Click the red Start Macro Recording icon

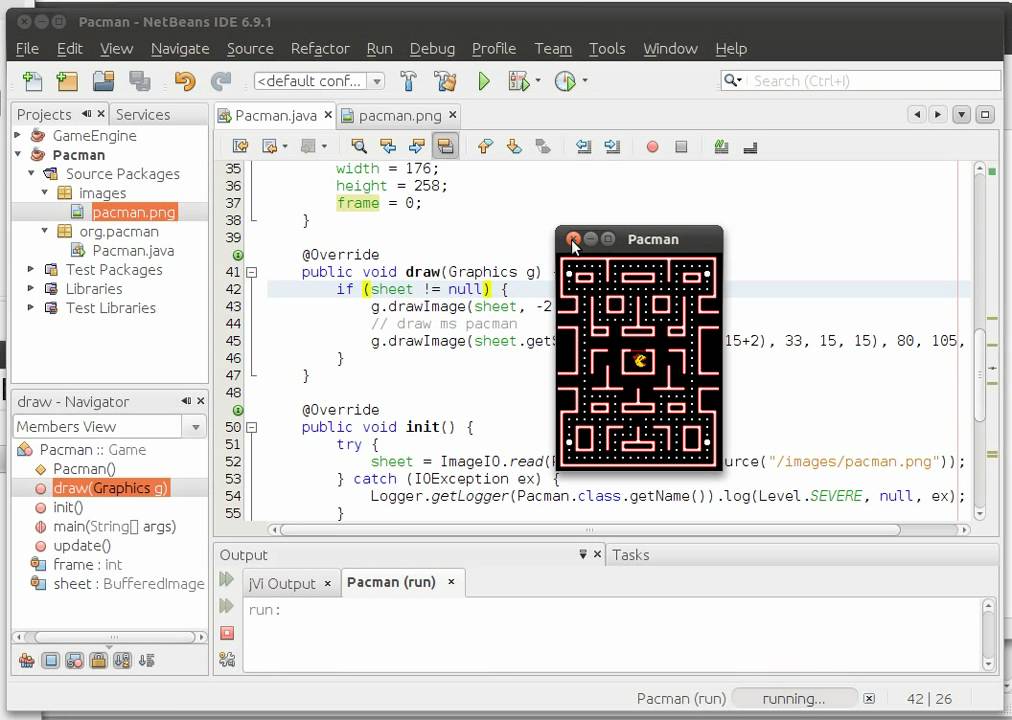coord(652,146)
